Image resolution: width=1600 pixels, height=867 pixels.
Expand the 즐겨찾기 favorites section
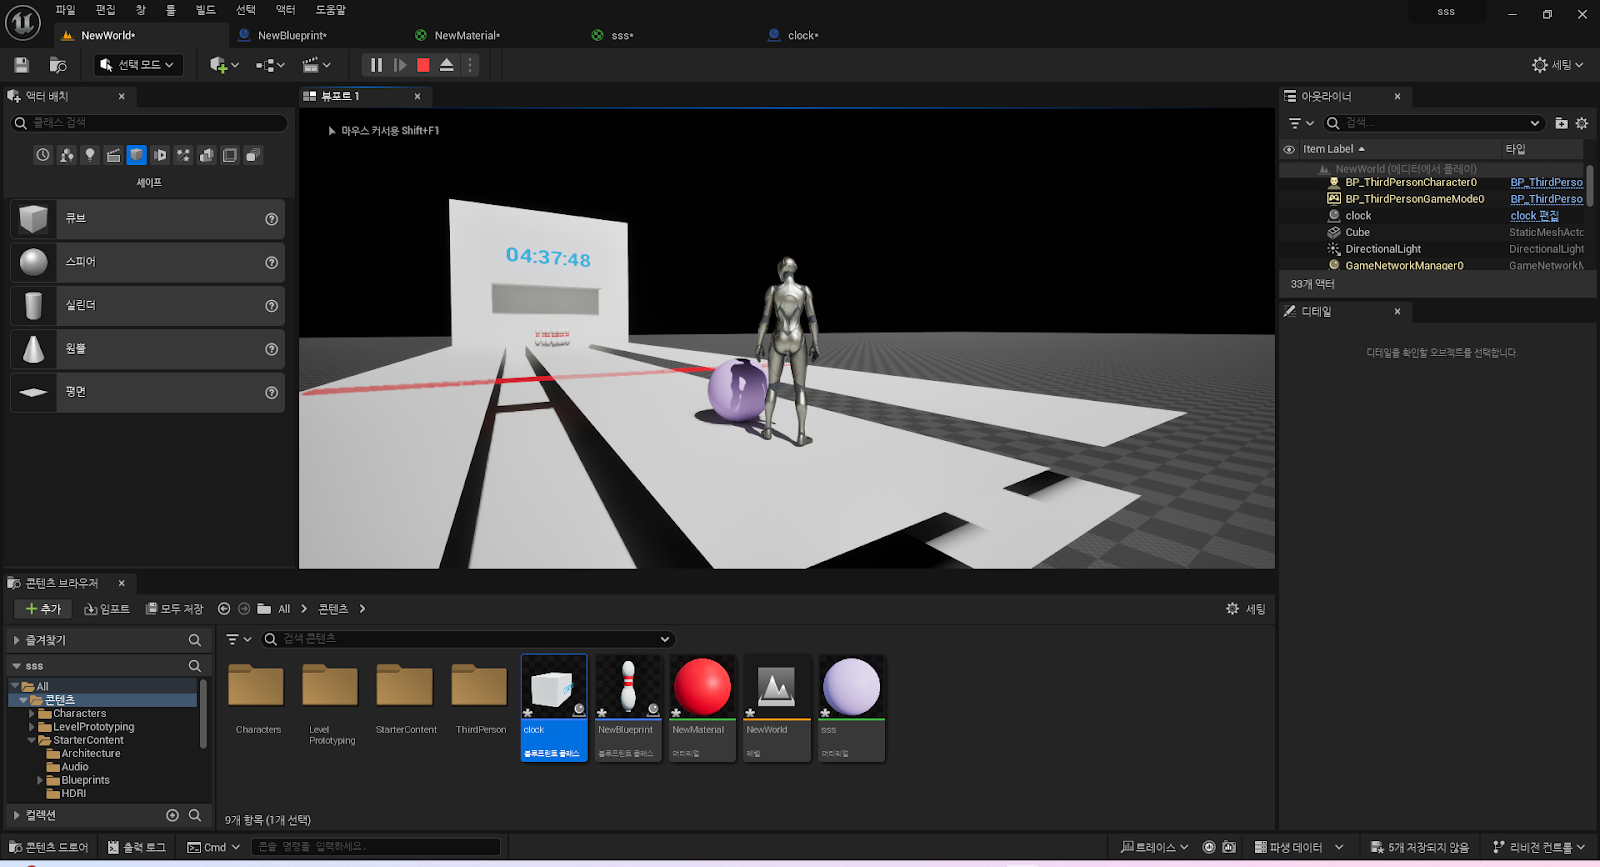pos(17,640)
